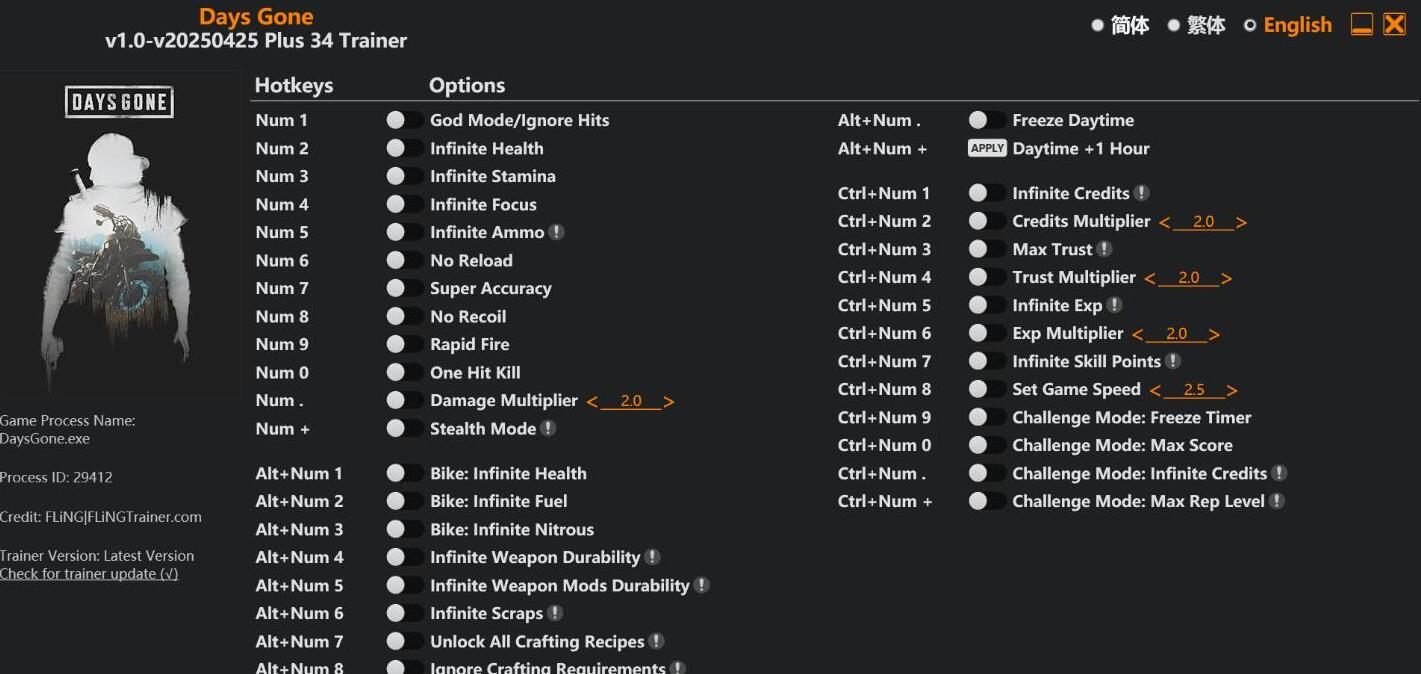Screen dimensions: 1421x674
Task: Click info icon next to Infinite Weapon Durability
Action: point(652,557)
